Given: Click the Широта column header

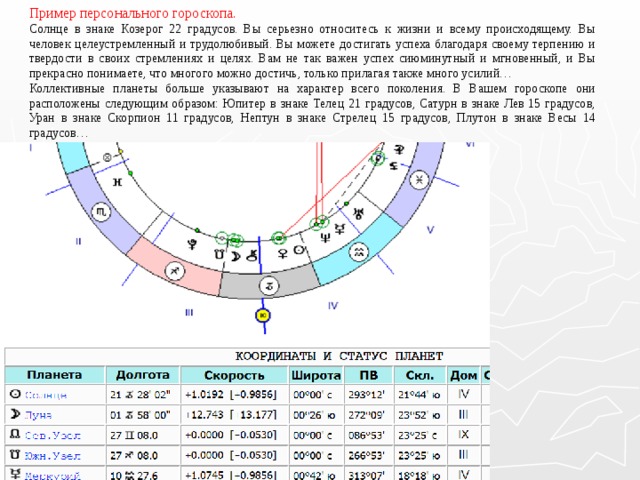Looking at the screenshot, I should [x=316, y=375].
